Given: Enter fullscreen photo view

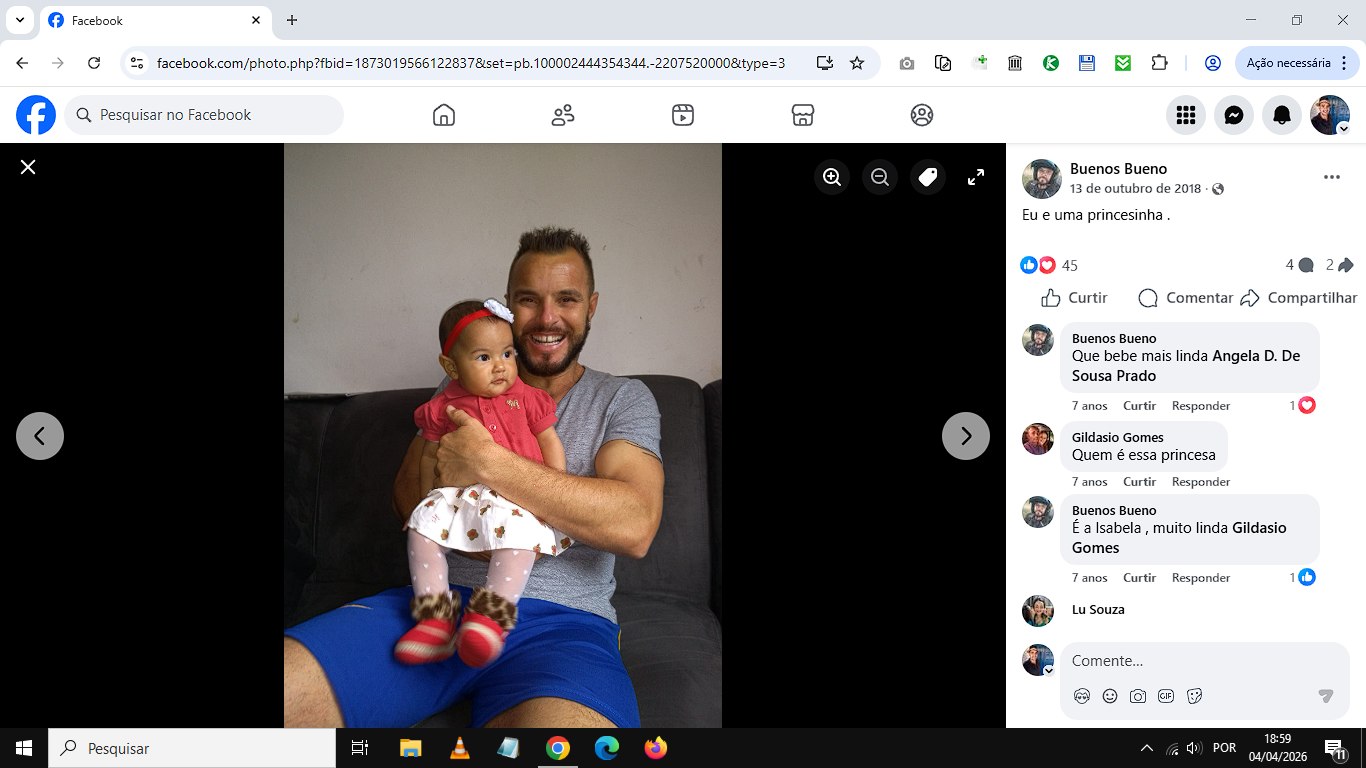Looking at the screenshot, I should pos(976,177).
